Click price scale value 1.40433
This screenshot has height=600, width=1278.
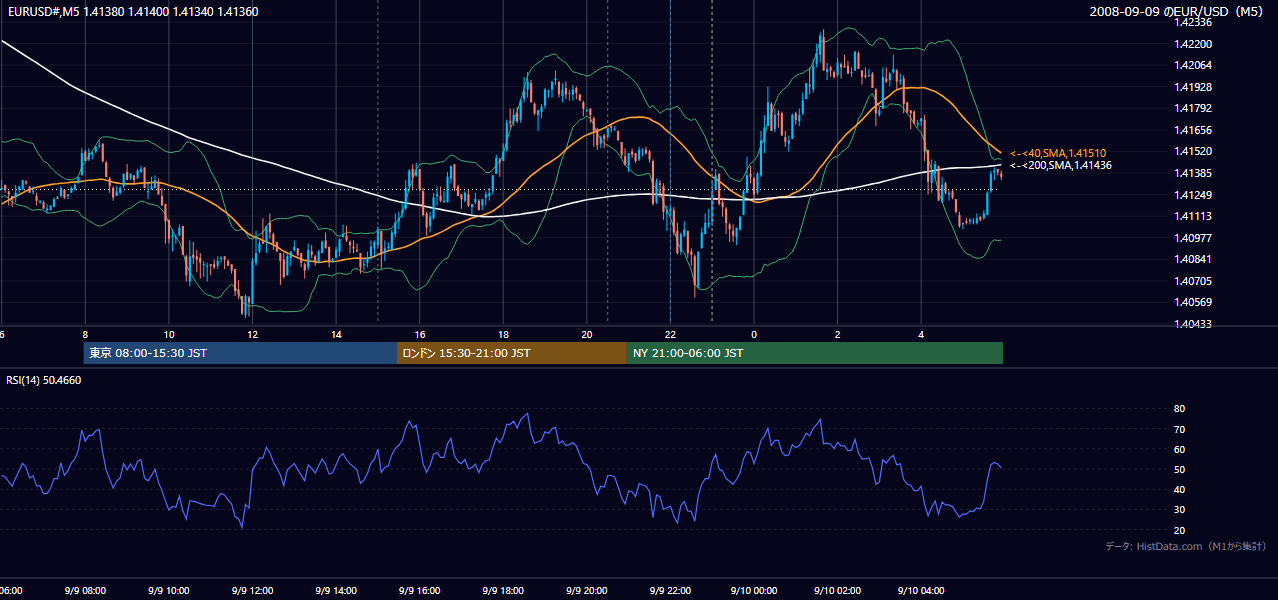[x=1194, y=324]
